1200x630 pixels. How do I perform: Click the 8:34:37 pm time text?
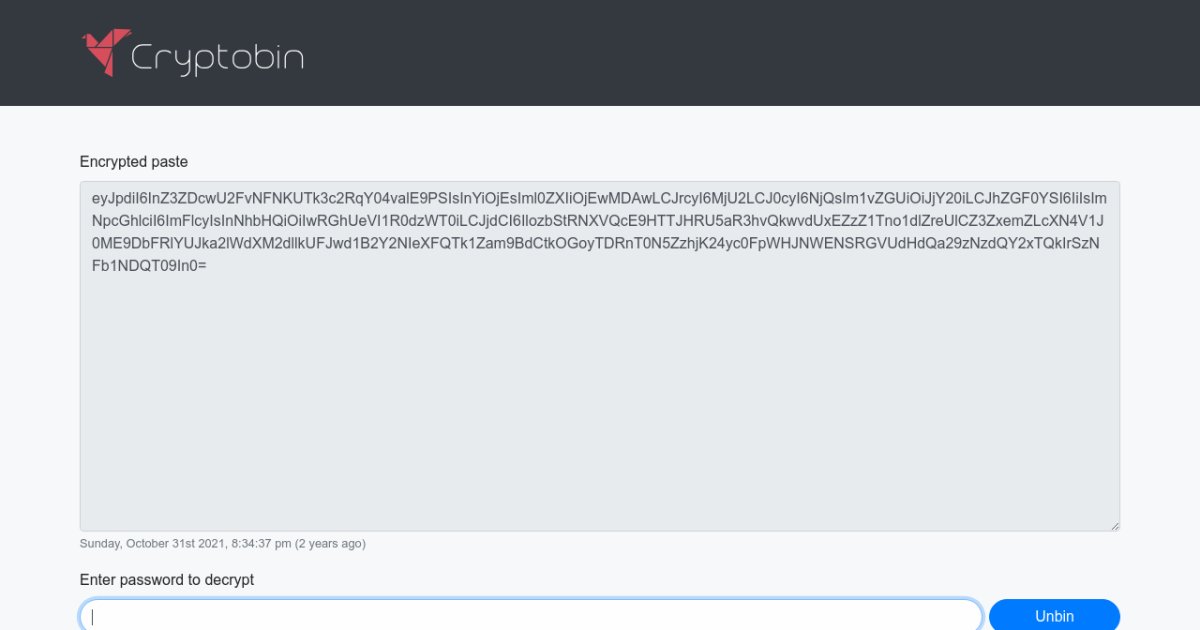[260, 544]
